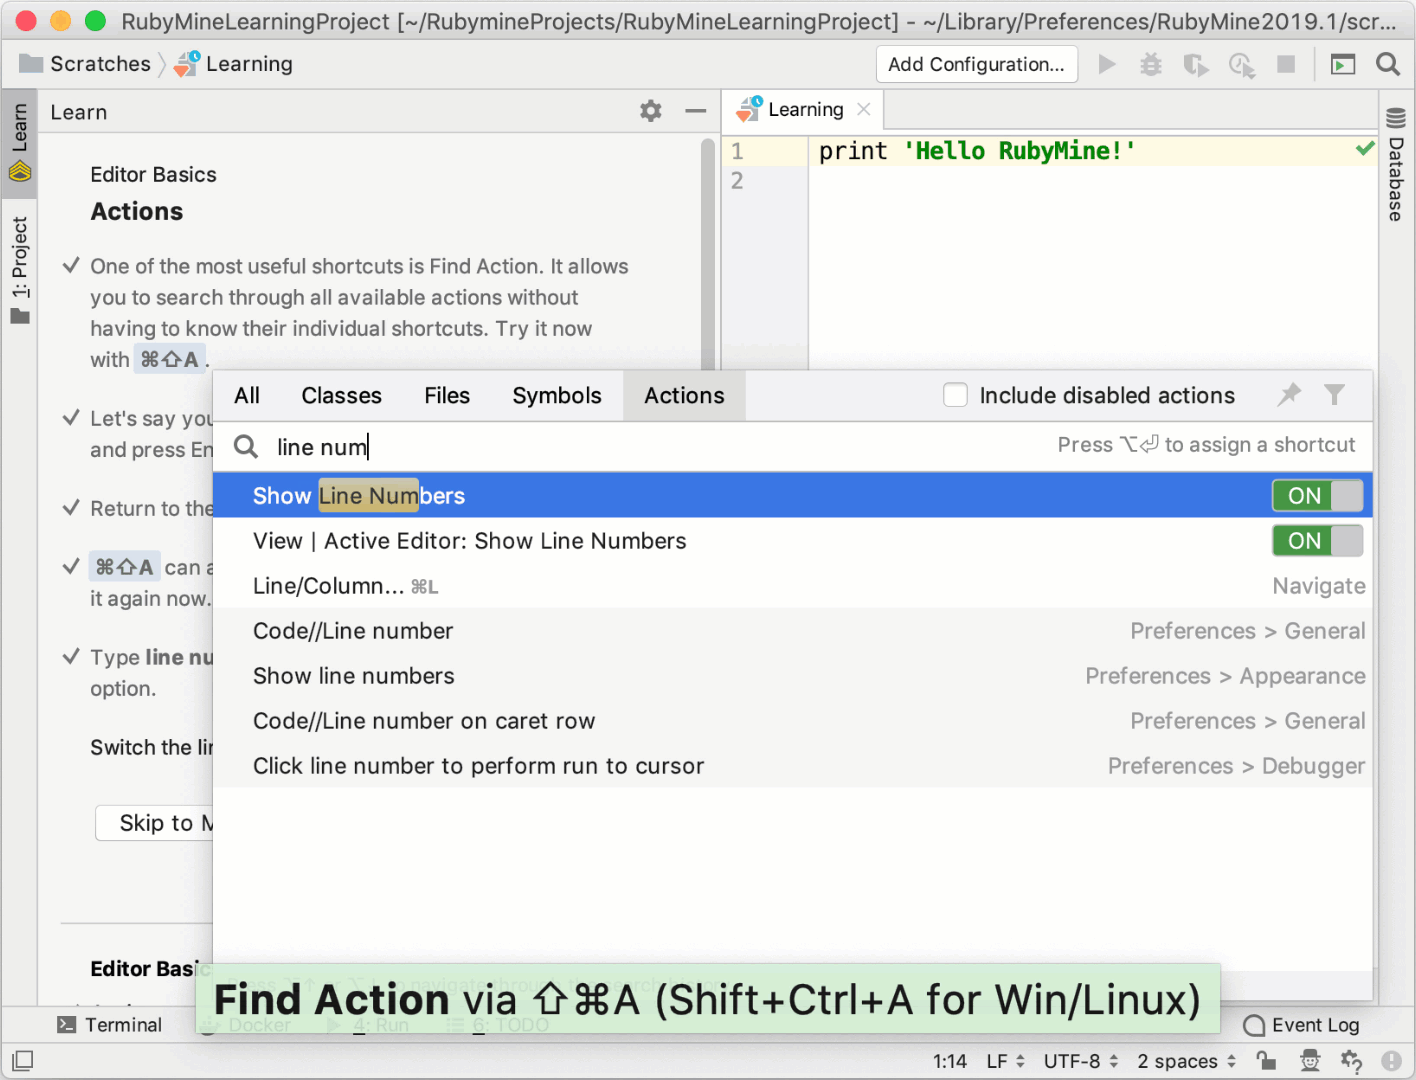This screenshot has height=1080, width=1416.
Task: Click the Profile run icon
Action: click(1242, 64)
